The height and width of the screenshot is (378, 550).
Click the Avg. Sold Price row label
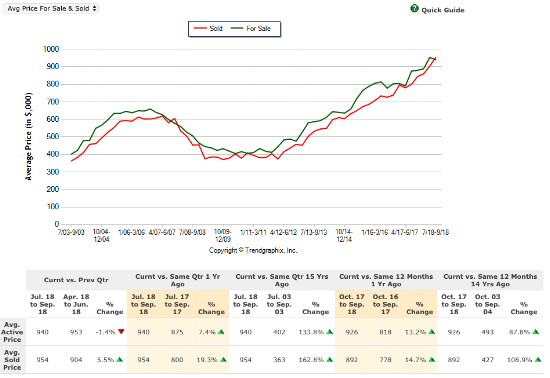pos(12,360)
